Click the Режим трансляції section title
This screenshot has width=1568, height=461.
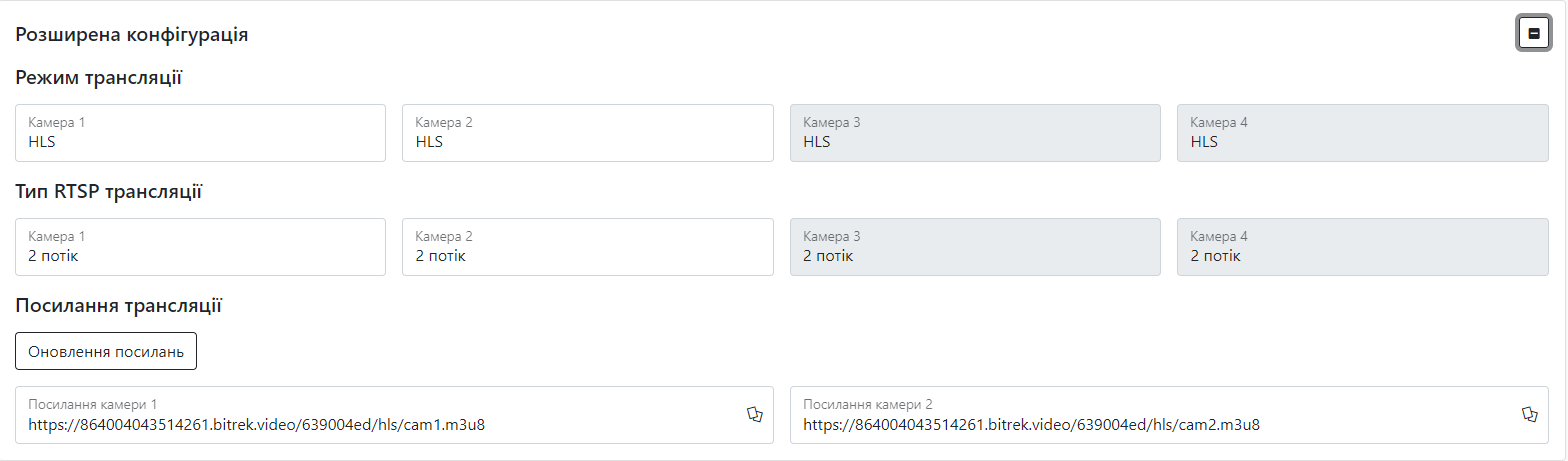click(98, 77)
